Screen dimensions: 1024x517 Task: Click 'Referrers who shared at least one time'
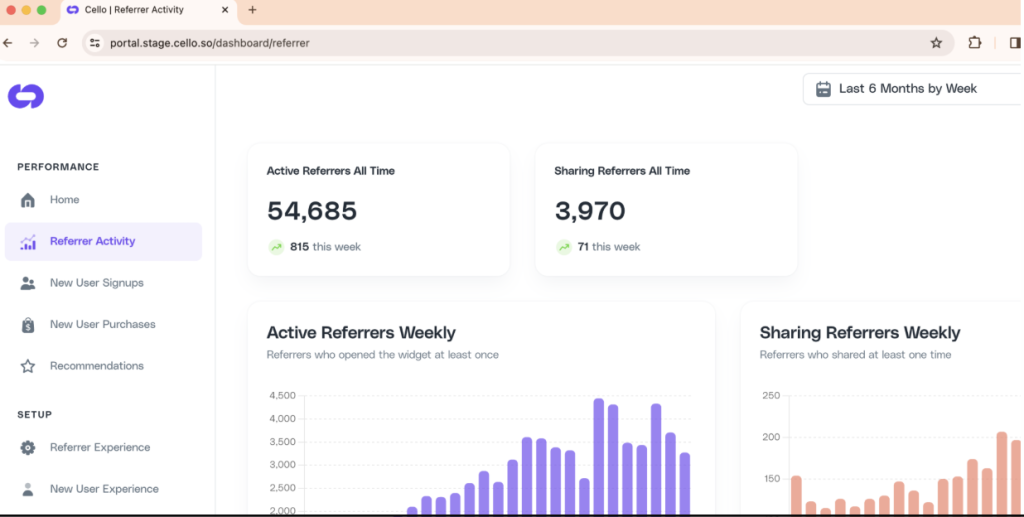point(856,355)
